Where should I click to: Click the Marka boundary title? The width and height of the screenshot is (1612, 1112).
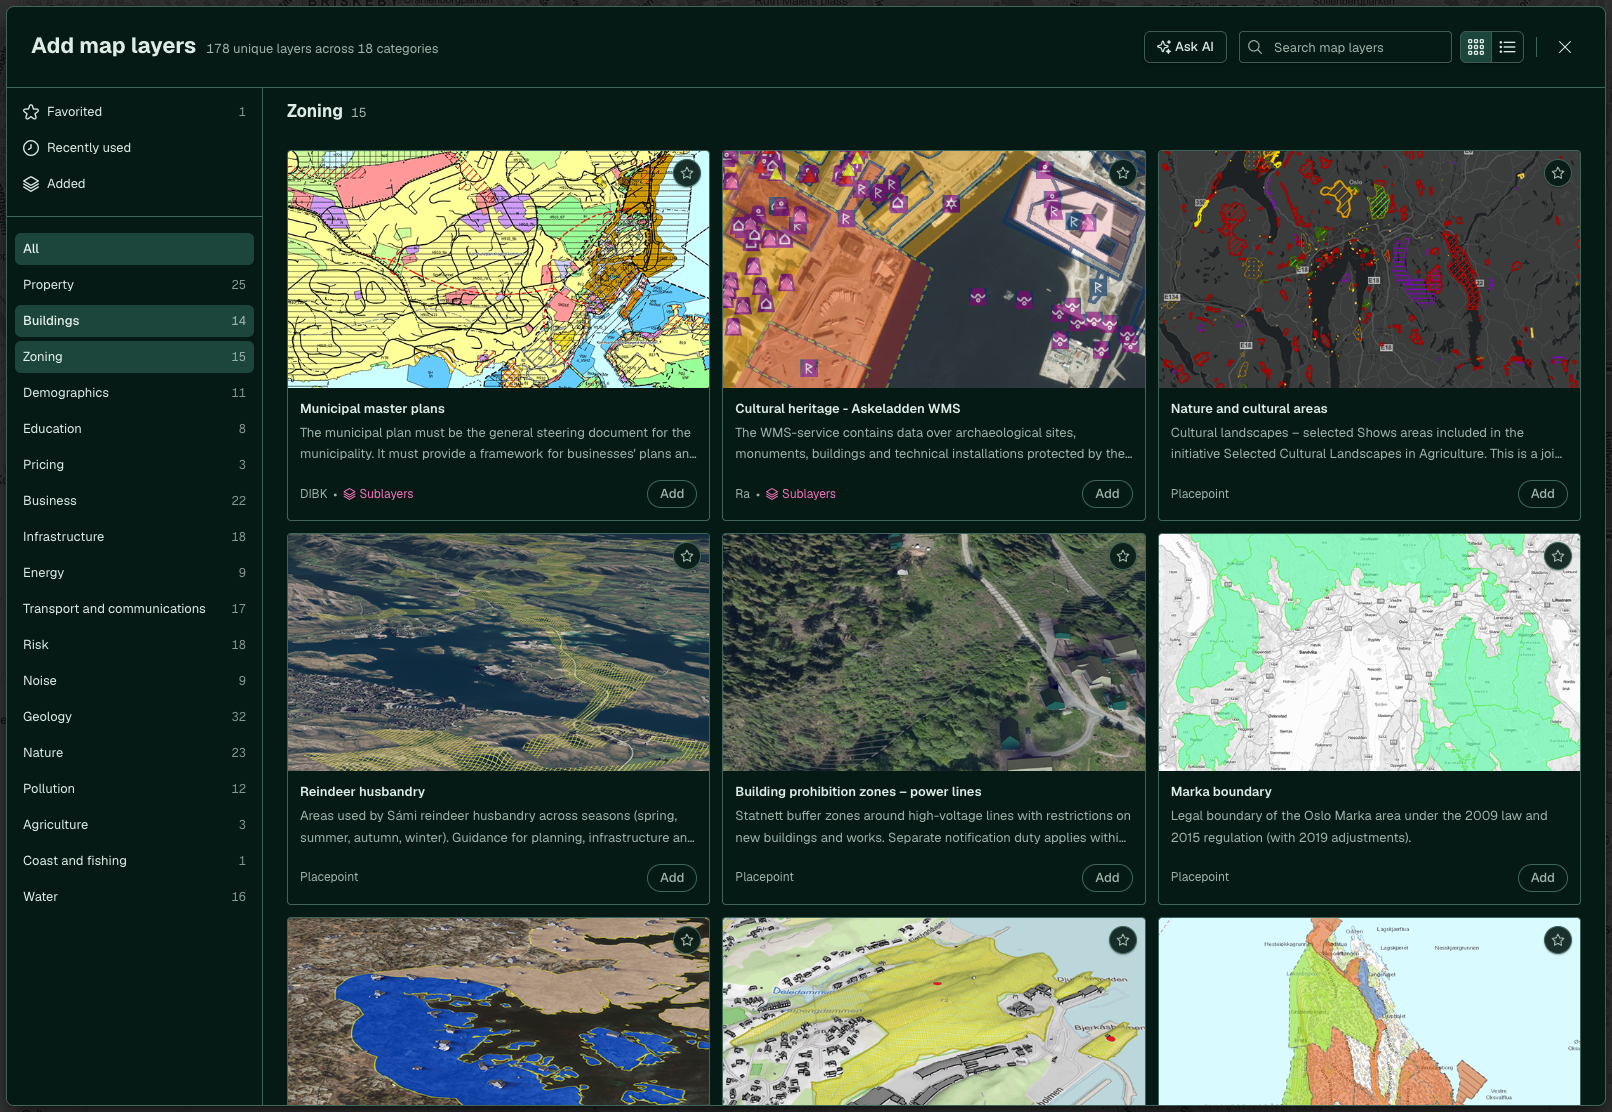tap(1221, 792)
